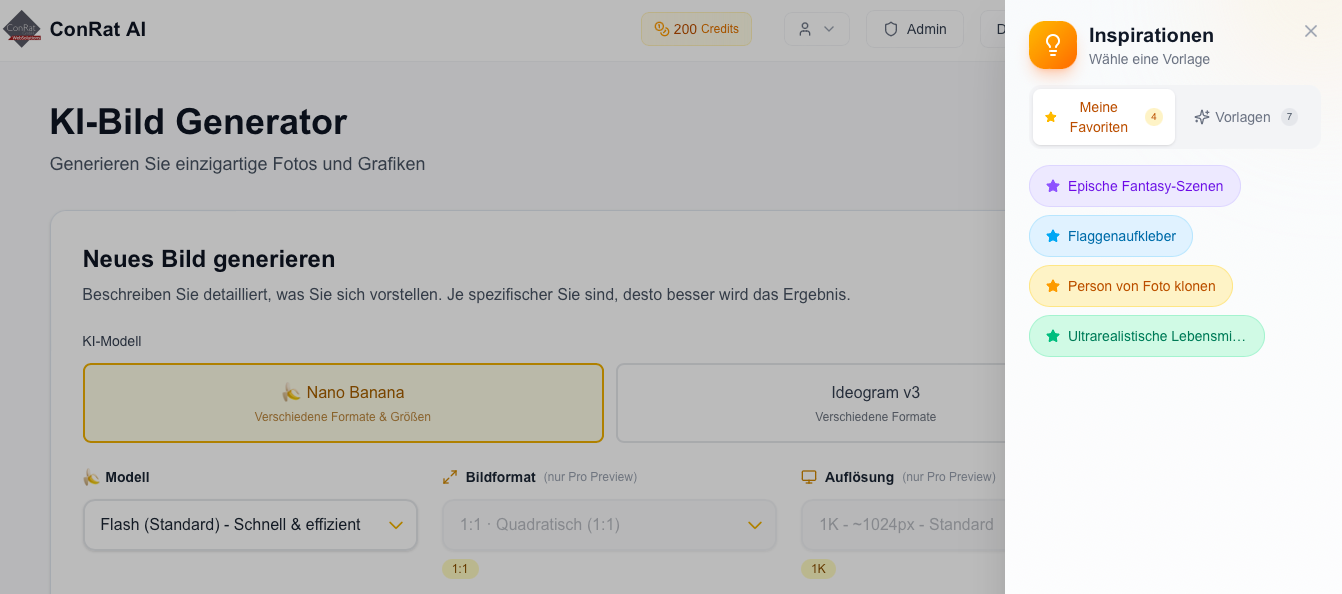Viewport: 1342px width, 594px height.
Task: Click the green star on Ultrarealistische template
Action: click(1052, 336)
